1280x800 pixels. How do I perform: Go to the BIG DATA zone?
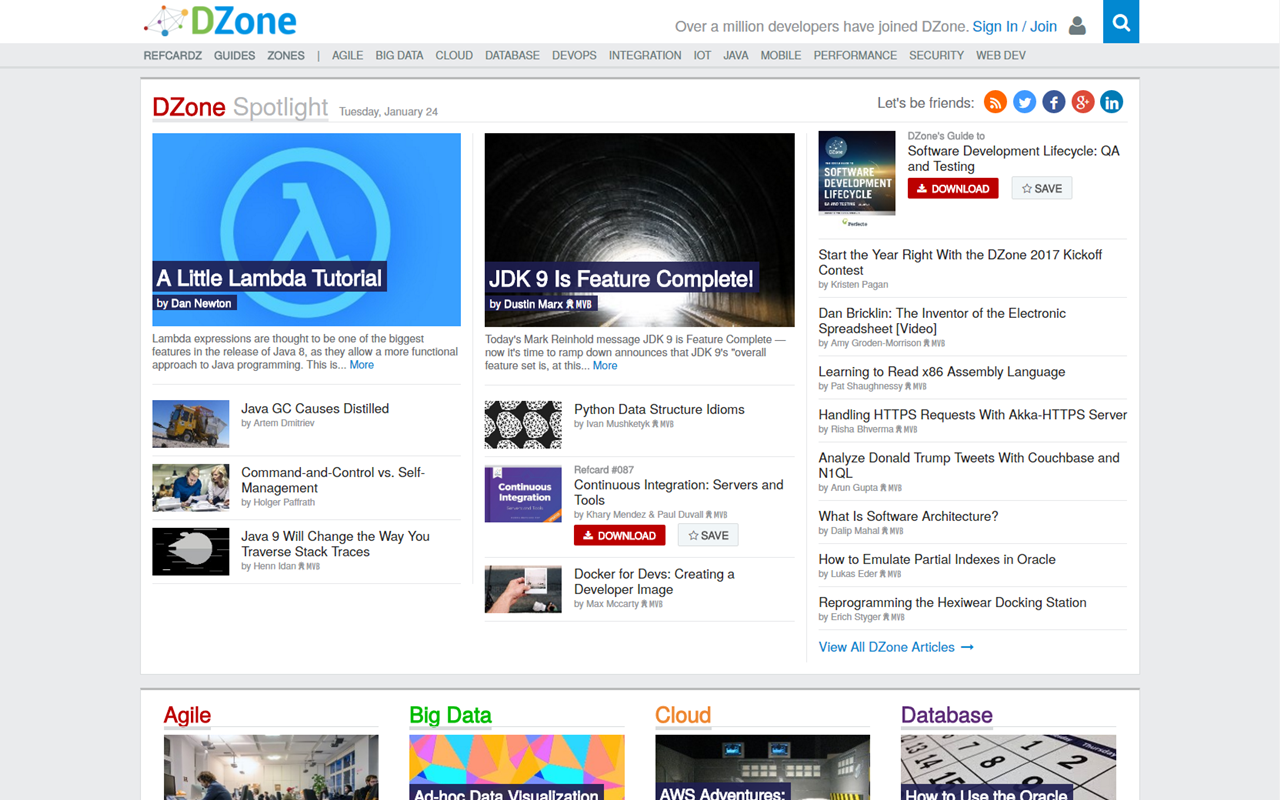[399, 56]
